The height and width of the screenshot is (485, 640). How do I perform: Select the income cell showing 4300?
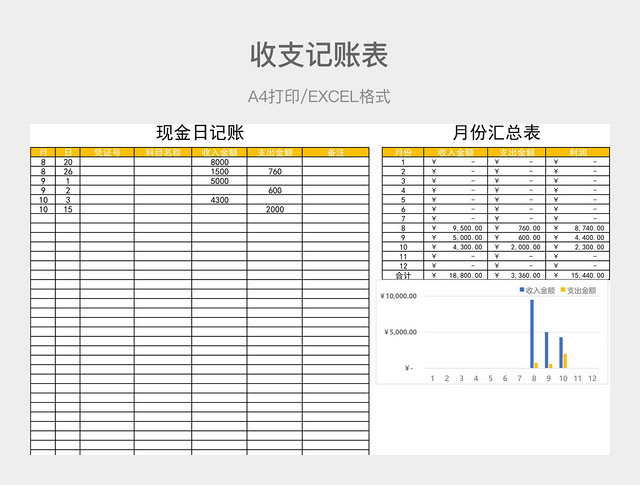[x=219, y=200]
